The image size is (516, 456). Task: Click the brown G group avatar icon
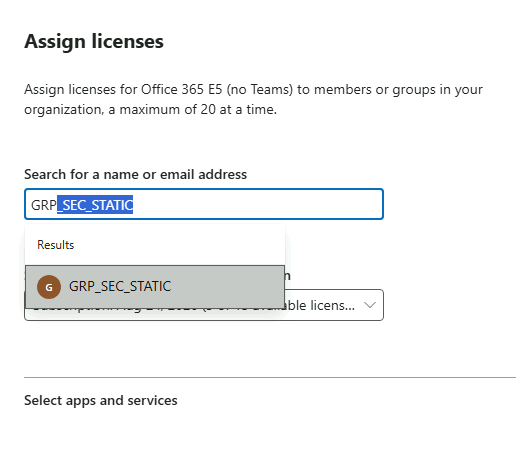point(49,287)
